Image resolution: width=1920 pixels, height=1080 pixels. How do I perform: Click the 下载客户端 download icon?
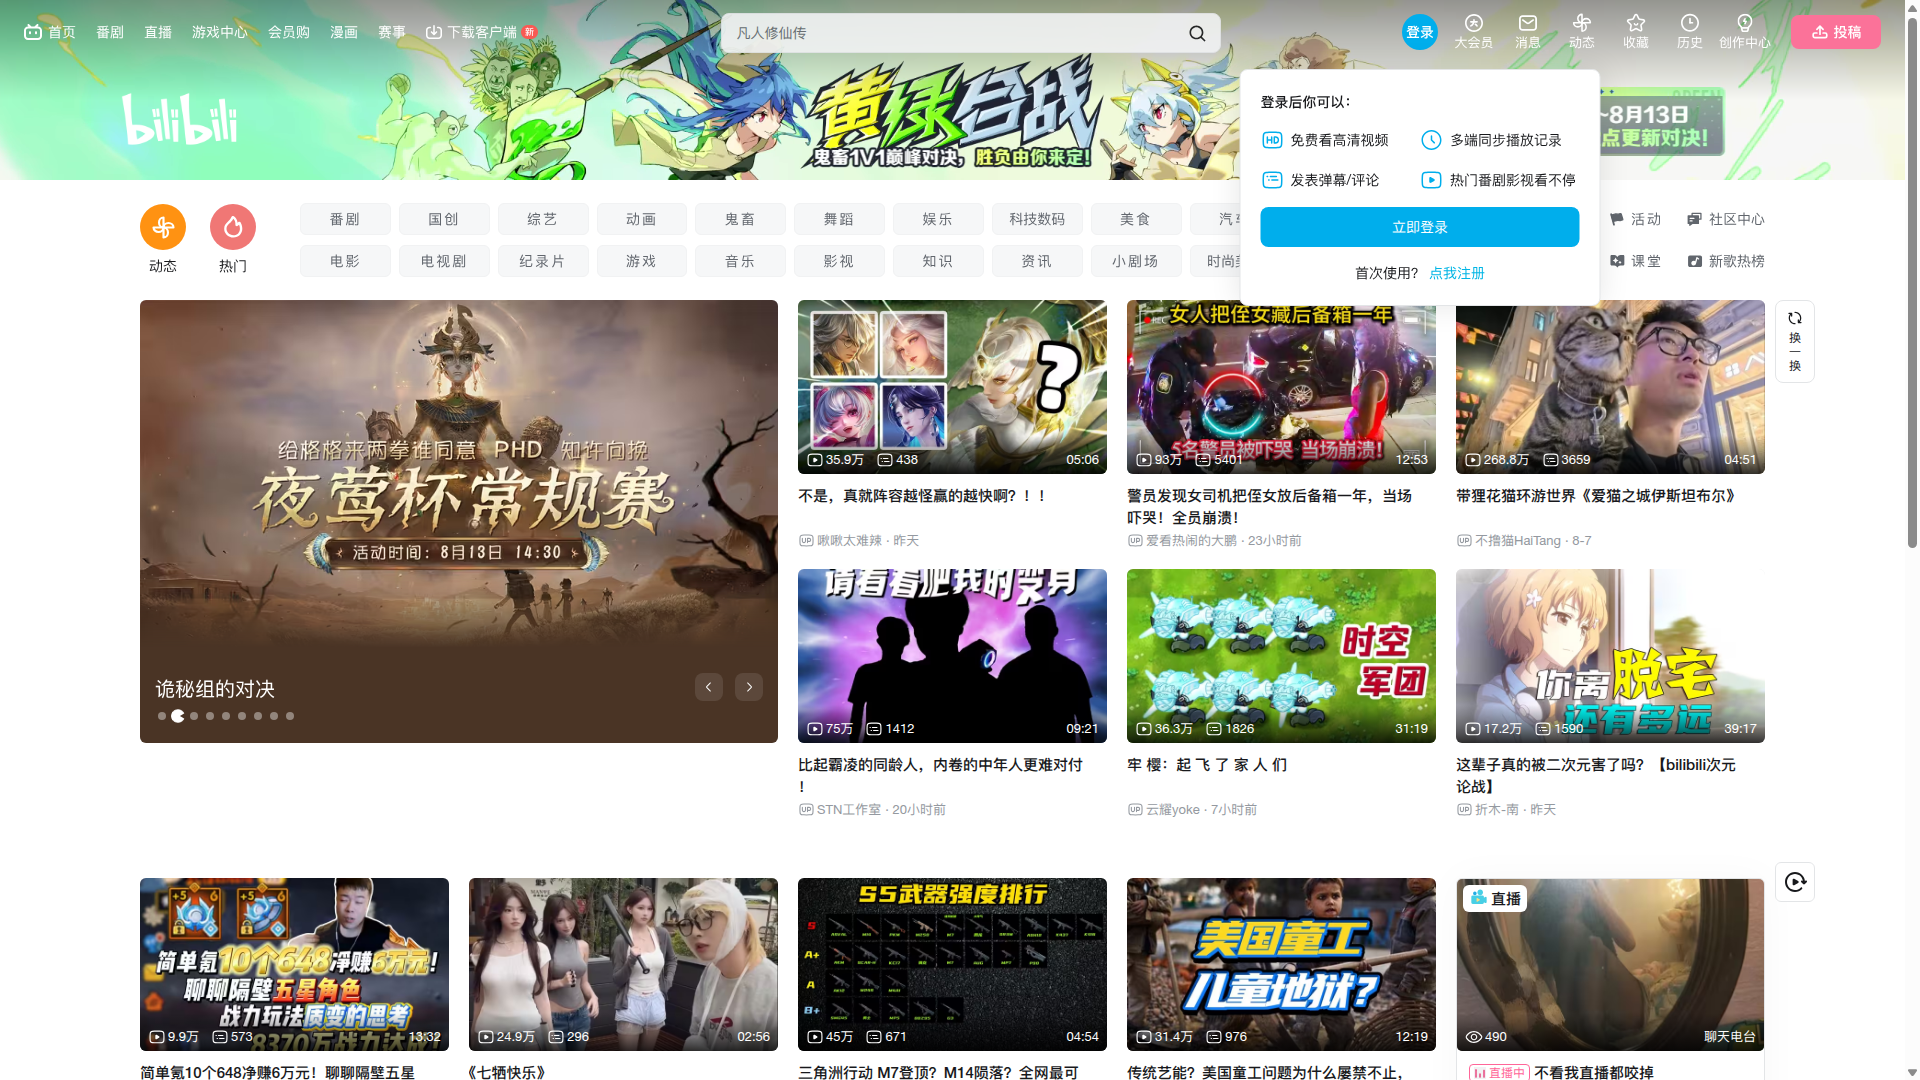pyautogui.click(x=434, y=32)
